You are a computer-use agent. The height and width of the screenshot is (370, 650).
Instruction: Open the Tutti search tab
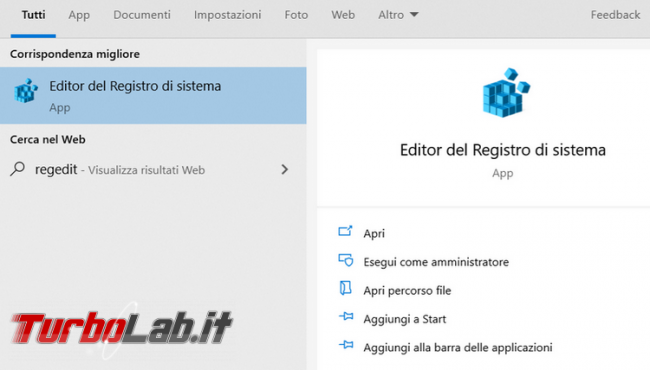33,15
